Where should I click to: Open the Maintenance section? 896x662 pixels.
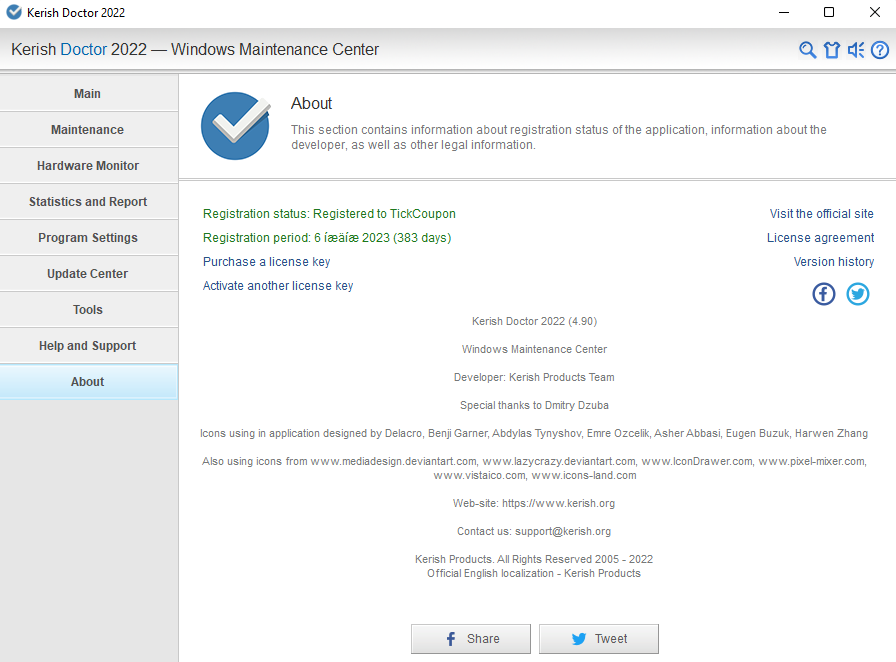89,129
